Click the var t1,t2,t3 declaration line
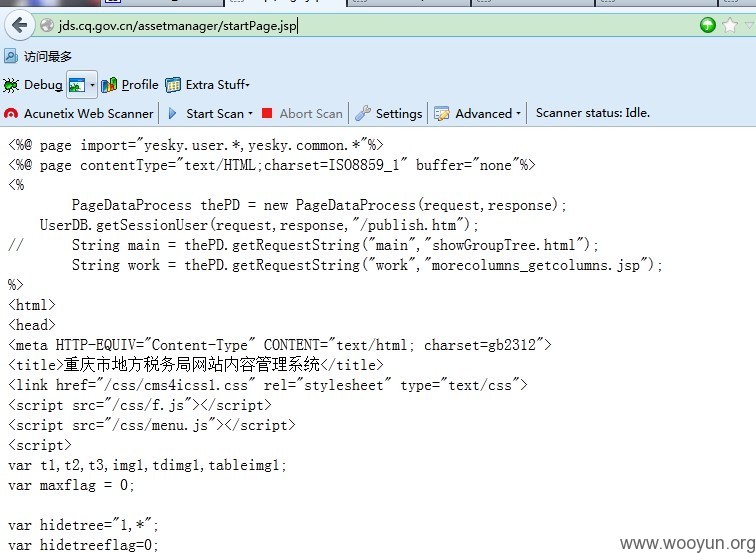 pos(148,465)
